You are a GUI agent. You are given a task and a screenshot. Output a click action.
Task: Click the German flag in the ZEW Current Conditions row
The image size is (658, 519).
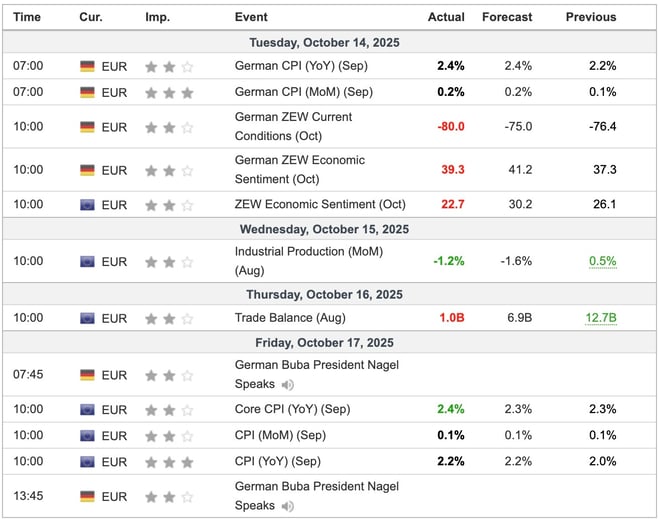pos(89,127)
